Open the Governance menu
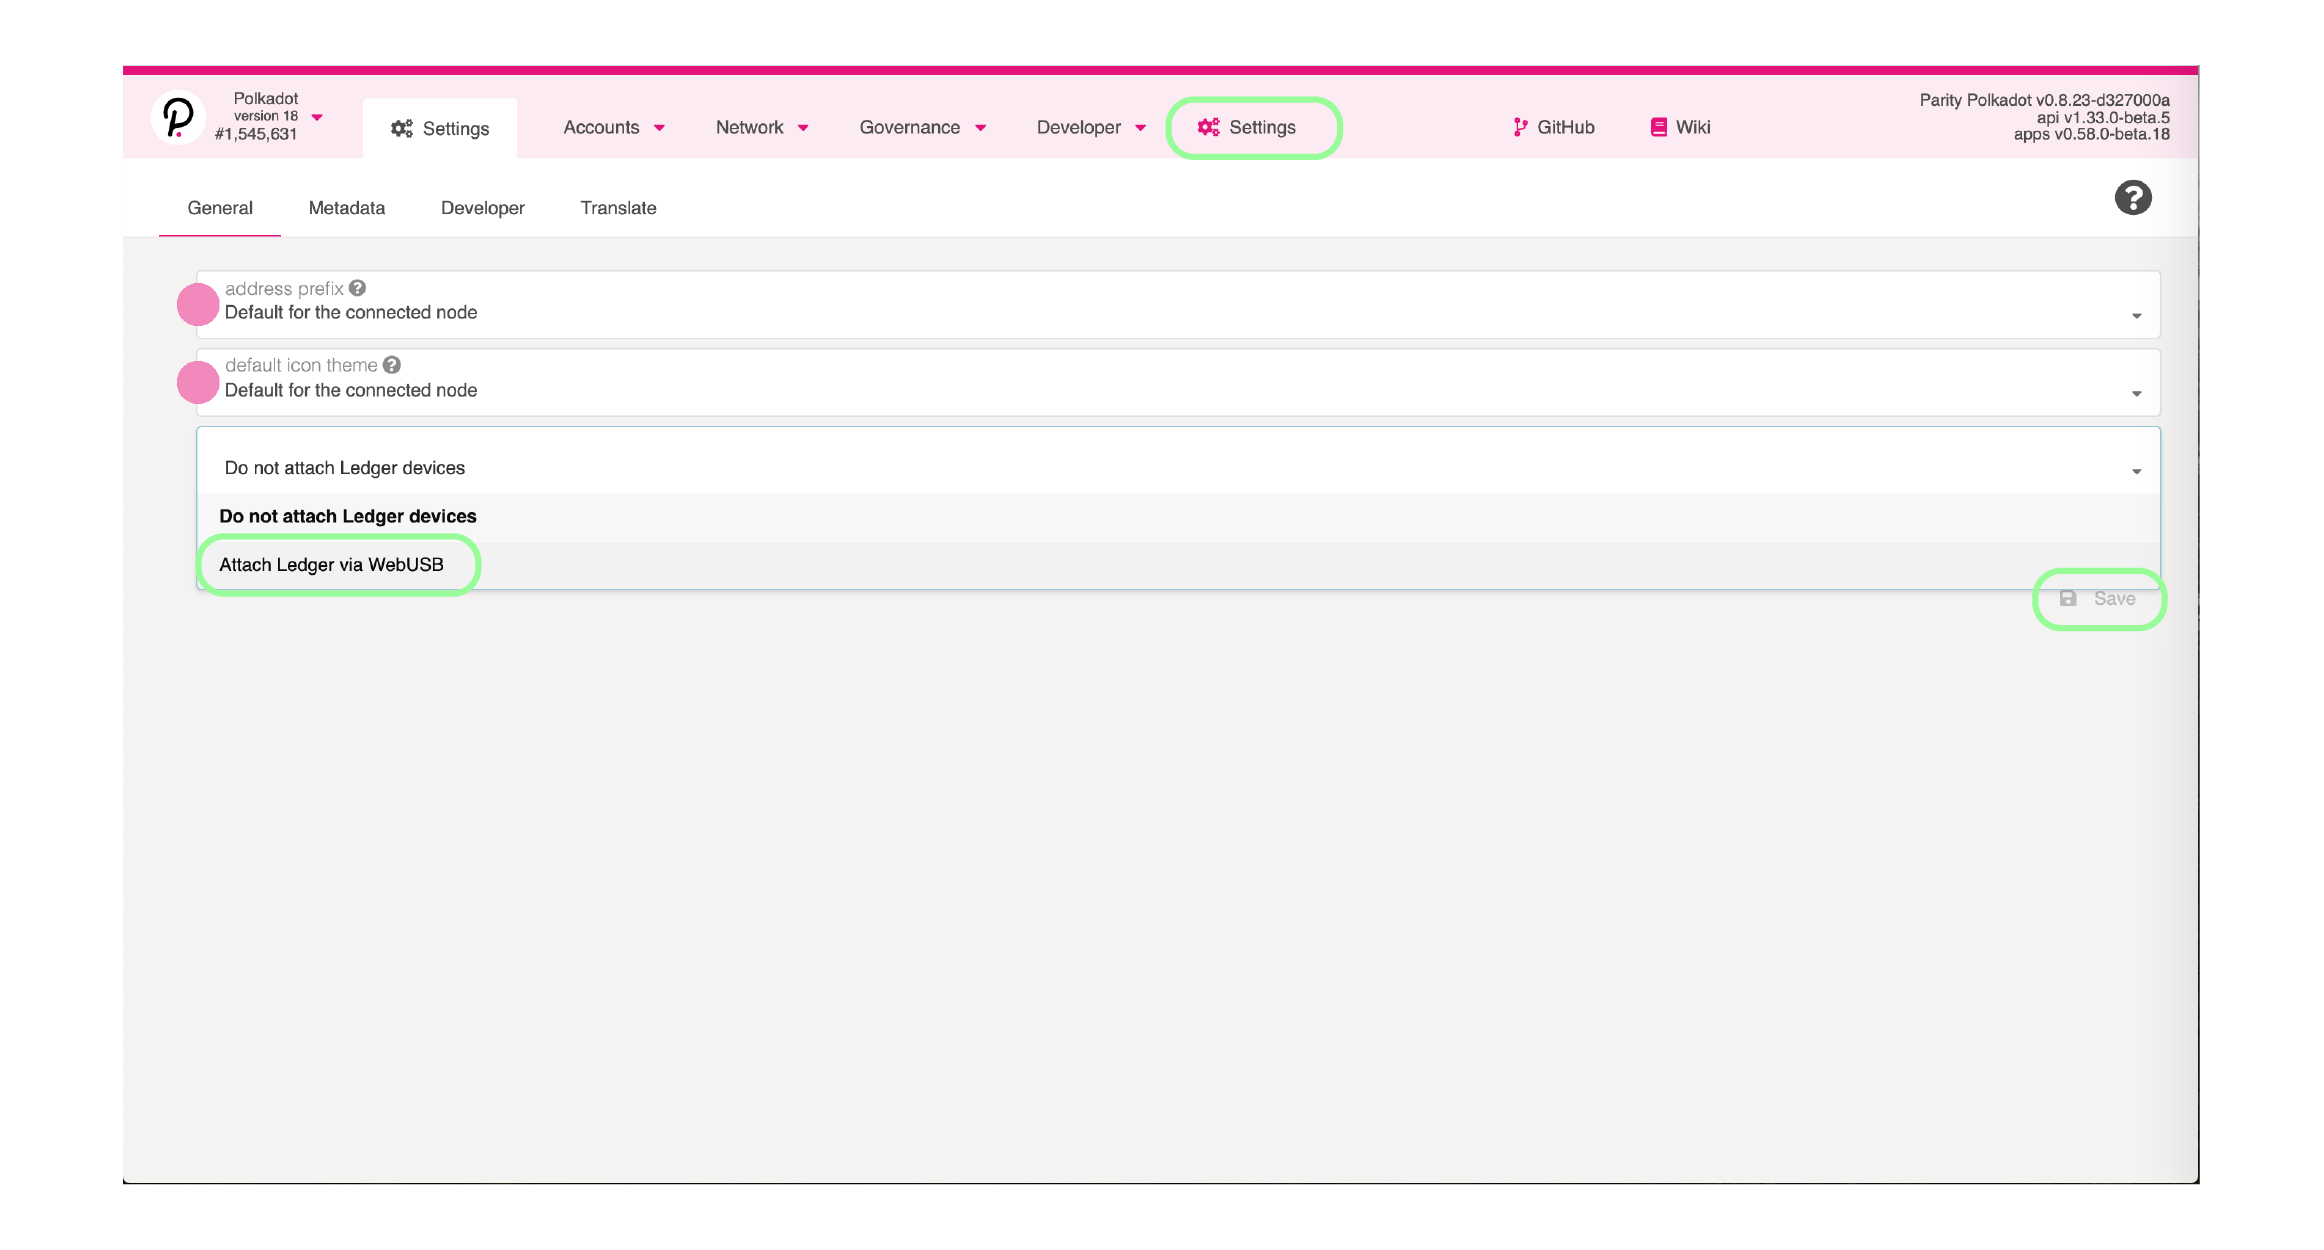Viewport: 2324px width, 1250px height. [x=923, y=127]
